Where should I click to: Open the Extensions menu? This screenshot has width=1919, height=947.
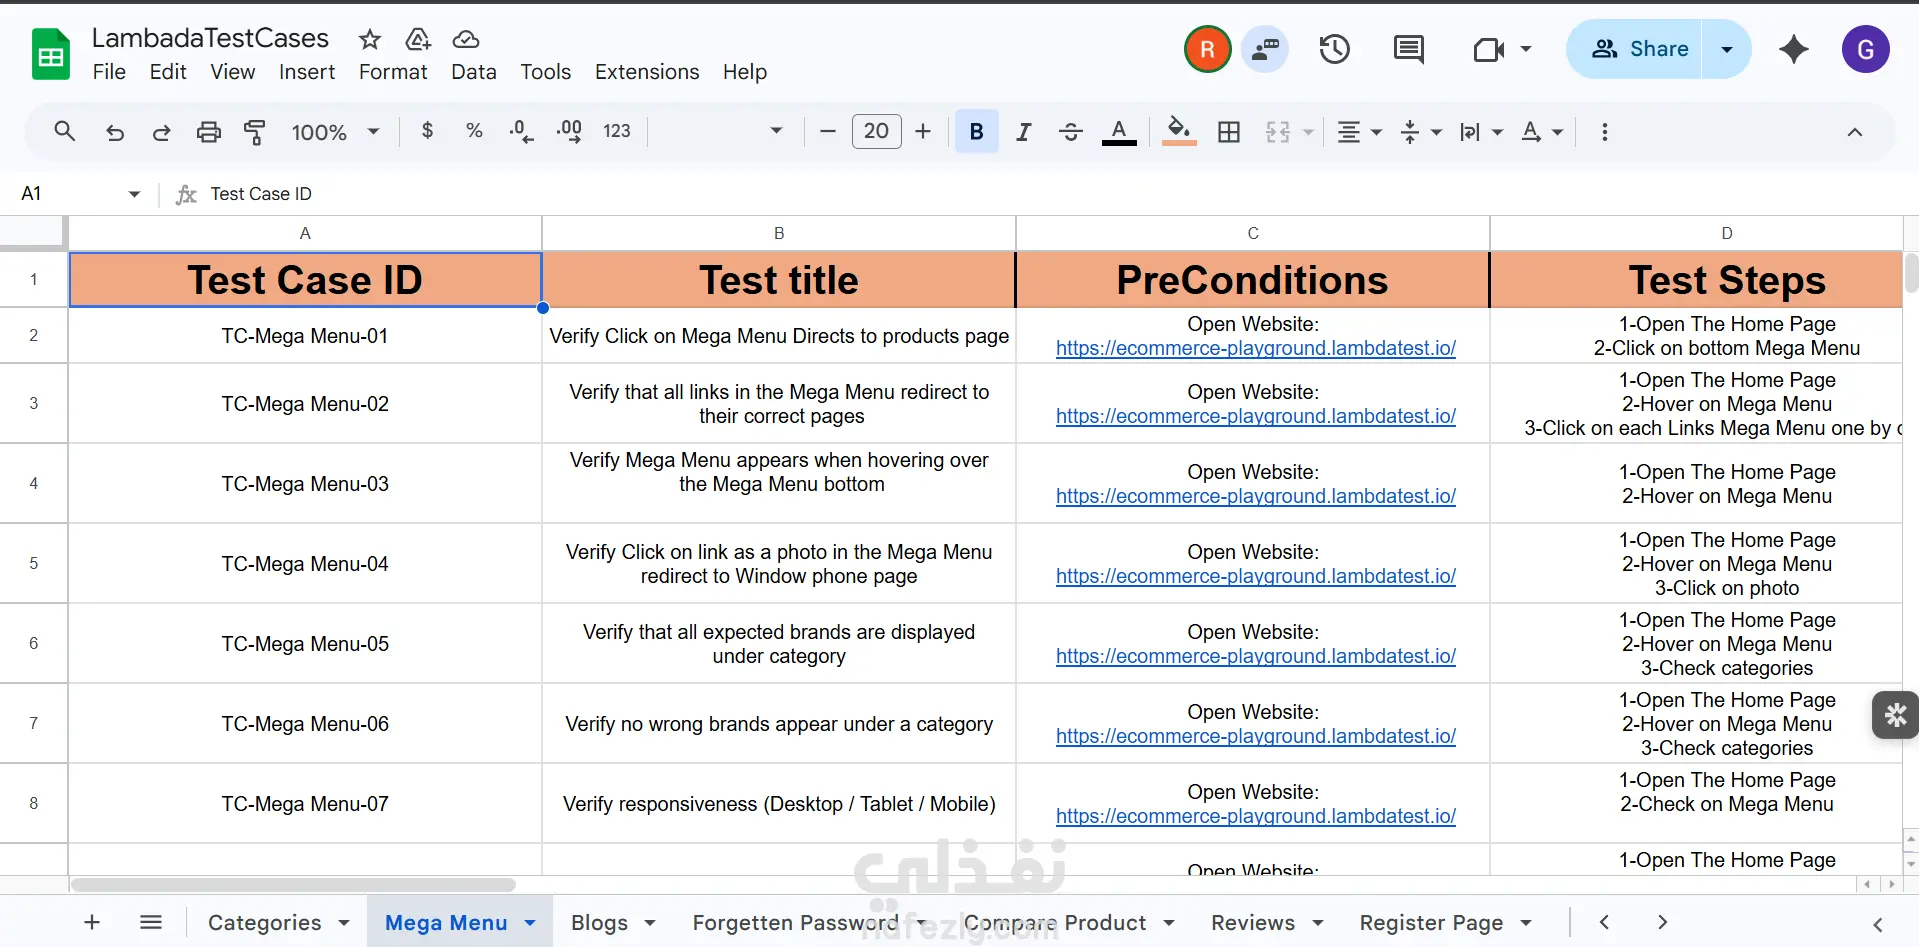coord(647,72)
